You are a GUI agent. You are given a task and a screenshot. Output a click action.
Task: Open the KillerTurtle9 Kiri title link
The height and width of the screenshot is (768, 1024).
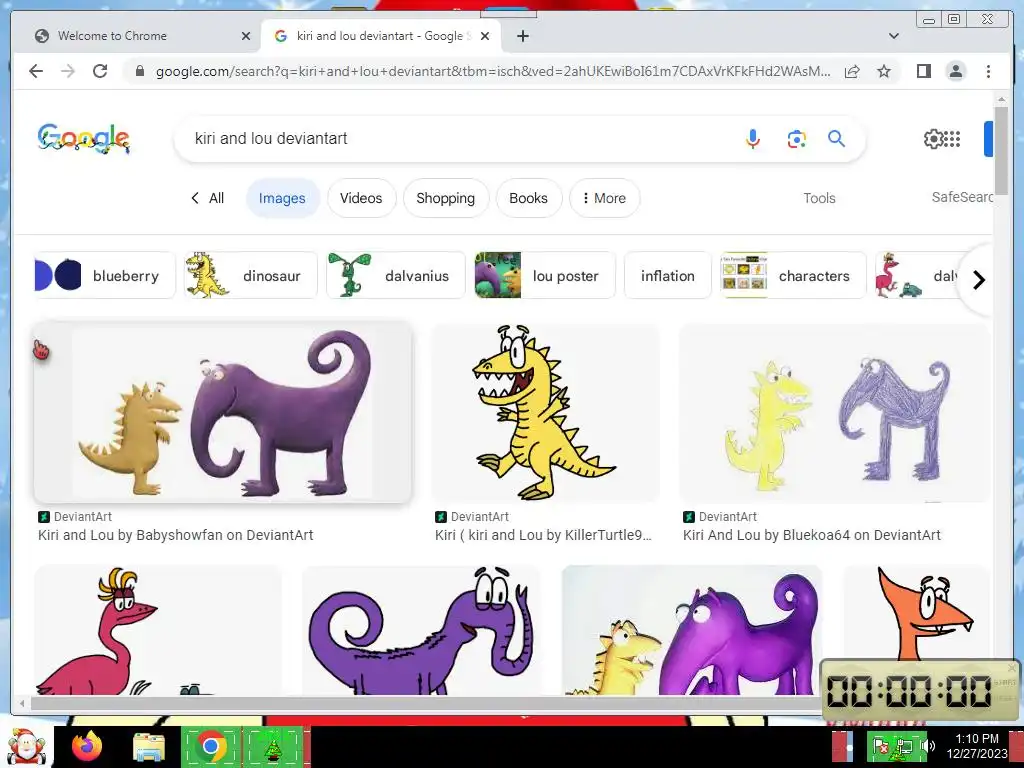[543, 535]
